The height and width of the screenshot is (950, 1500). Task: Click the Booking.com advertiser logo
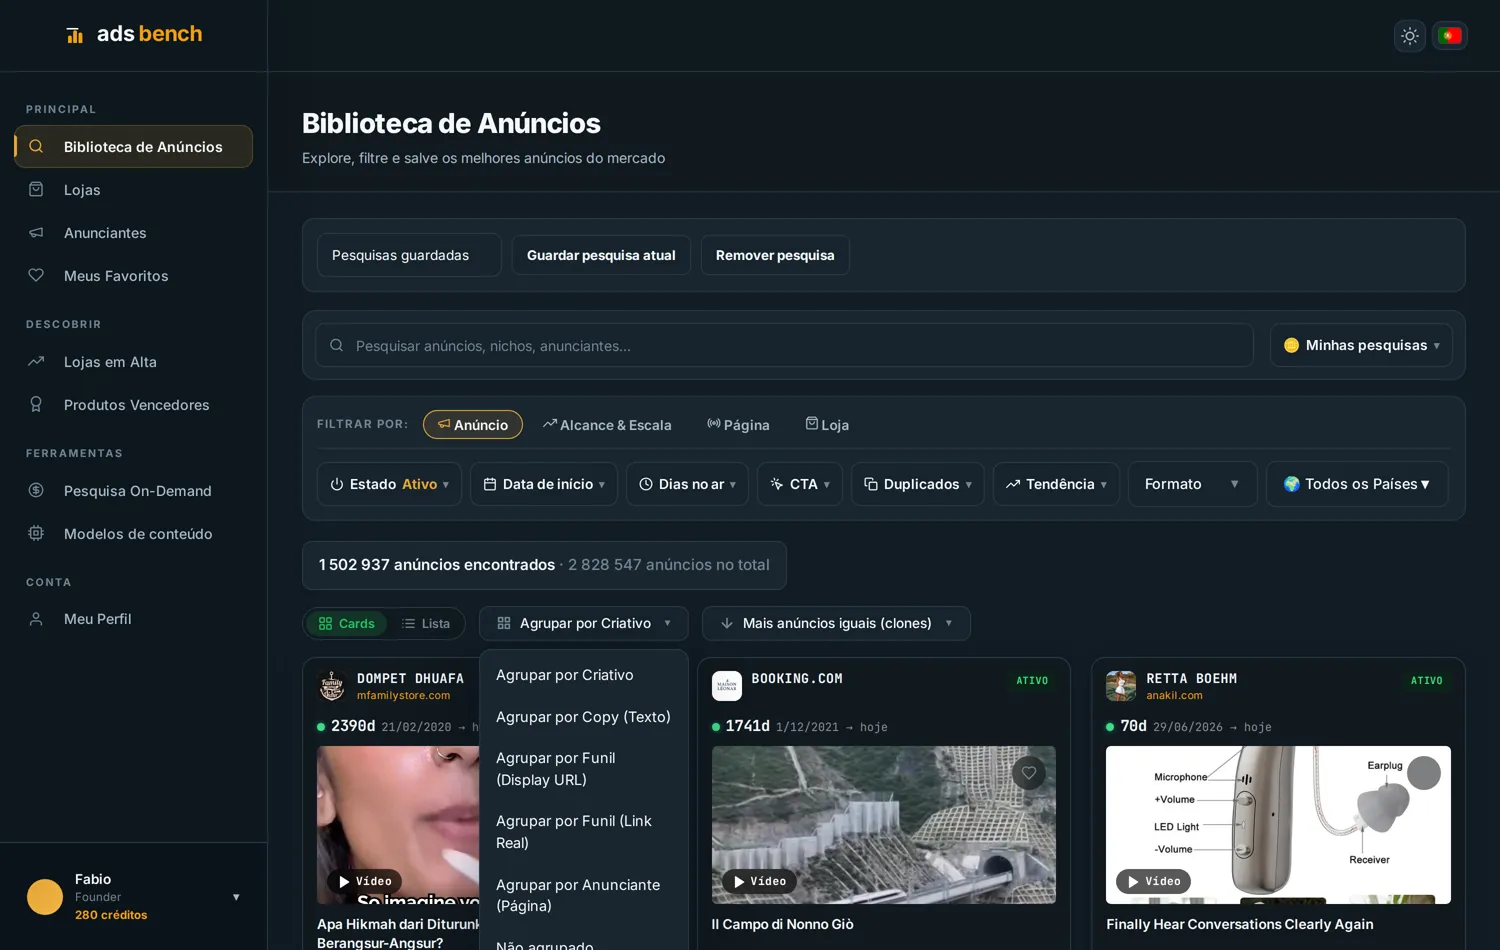[727, 686]
